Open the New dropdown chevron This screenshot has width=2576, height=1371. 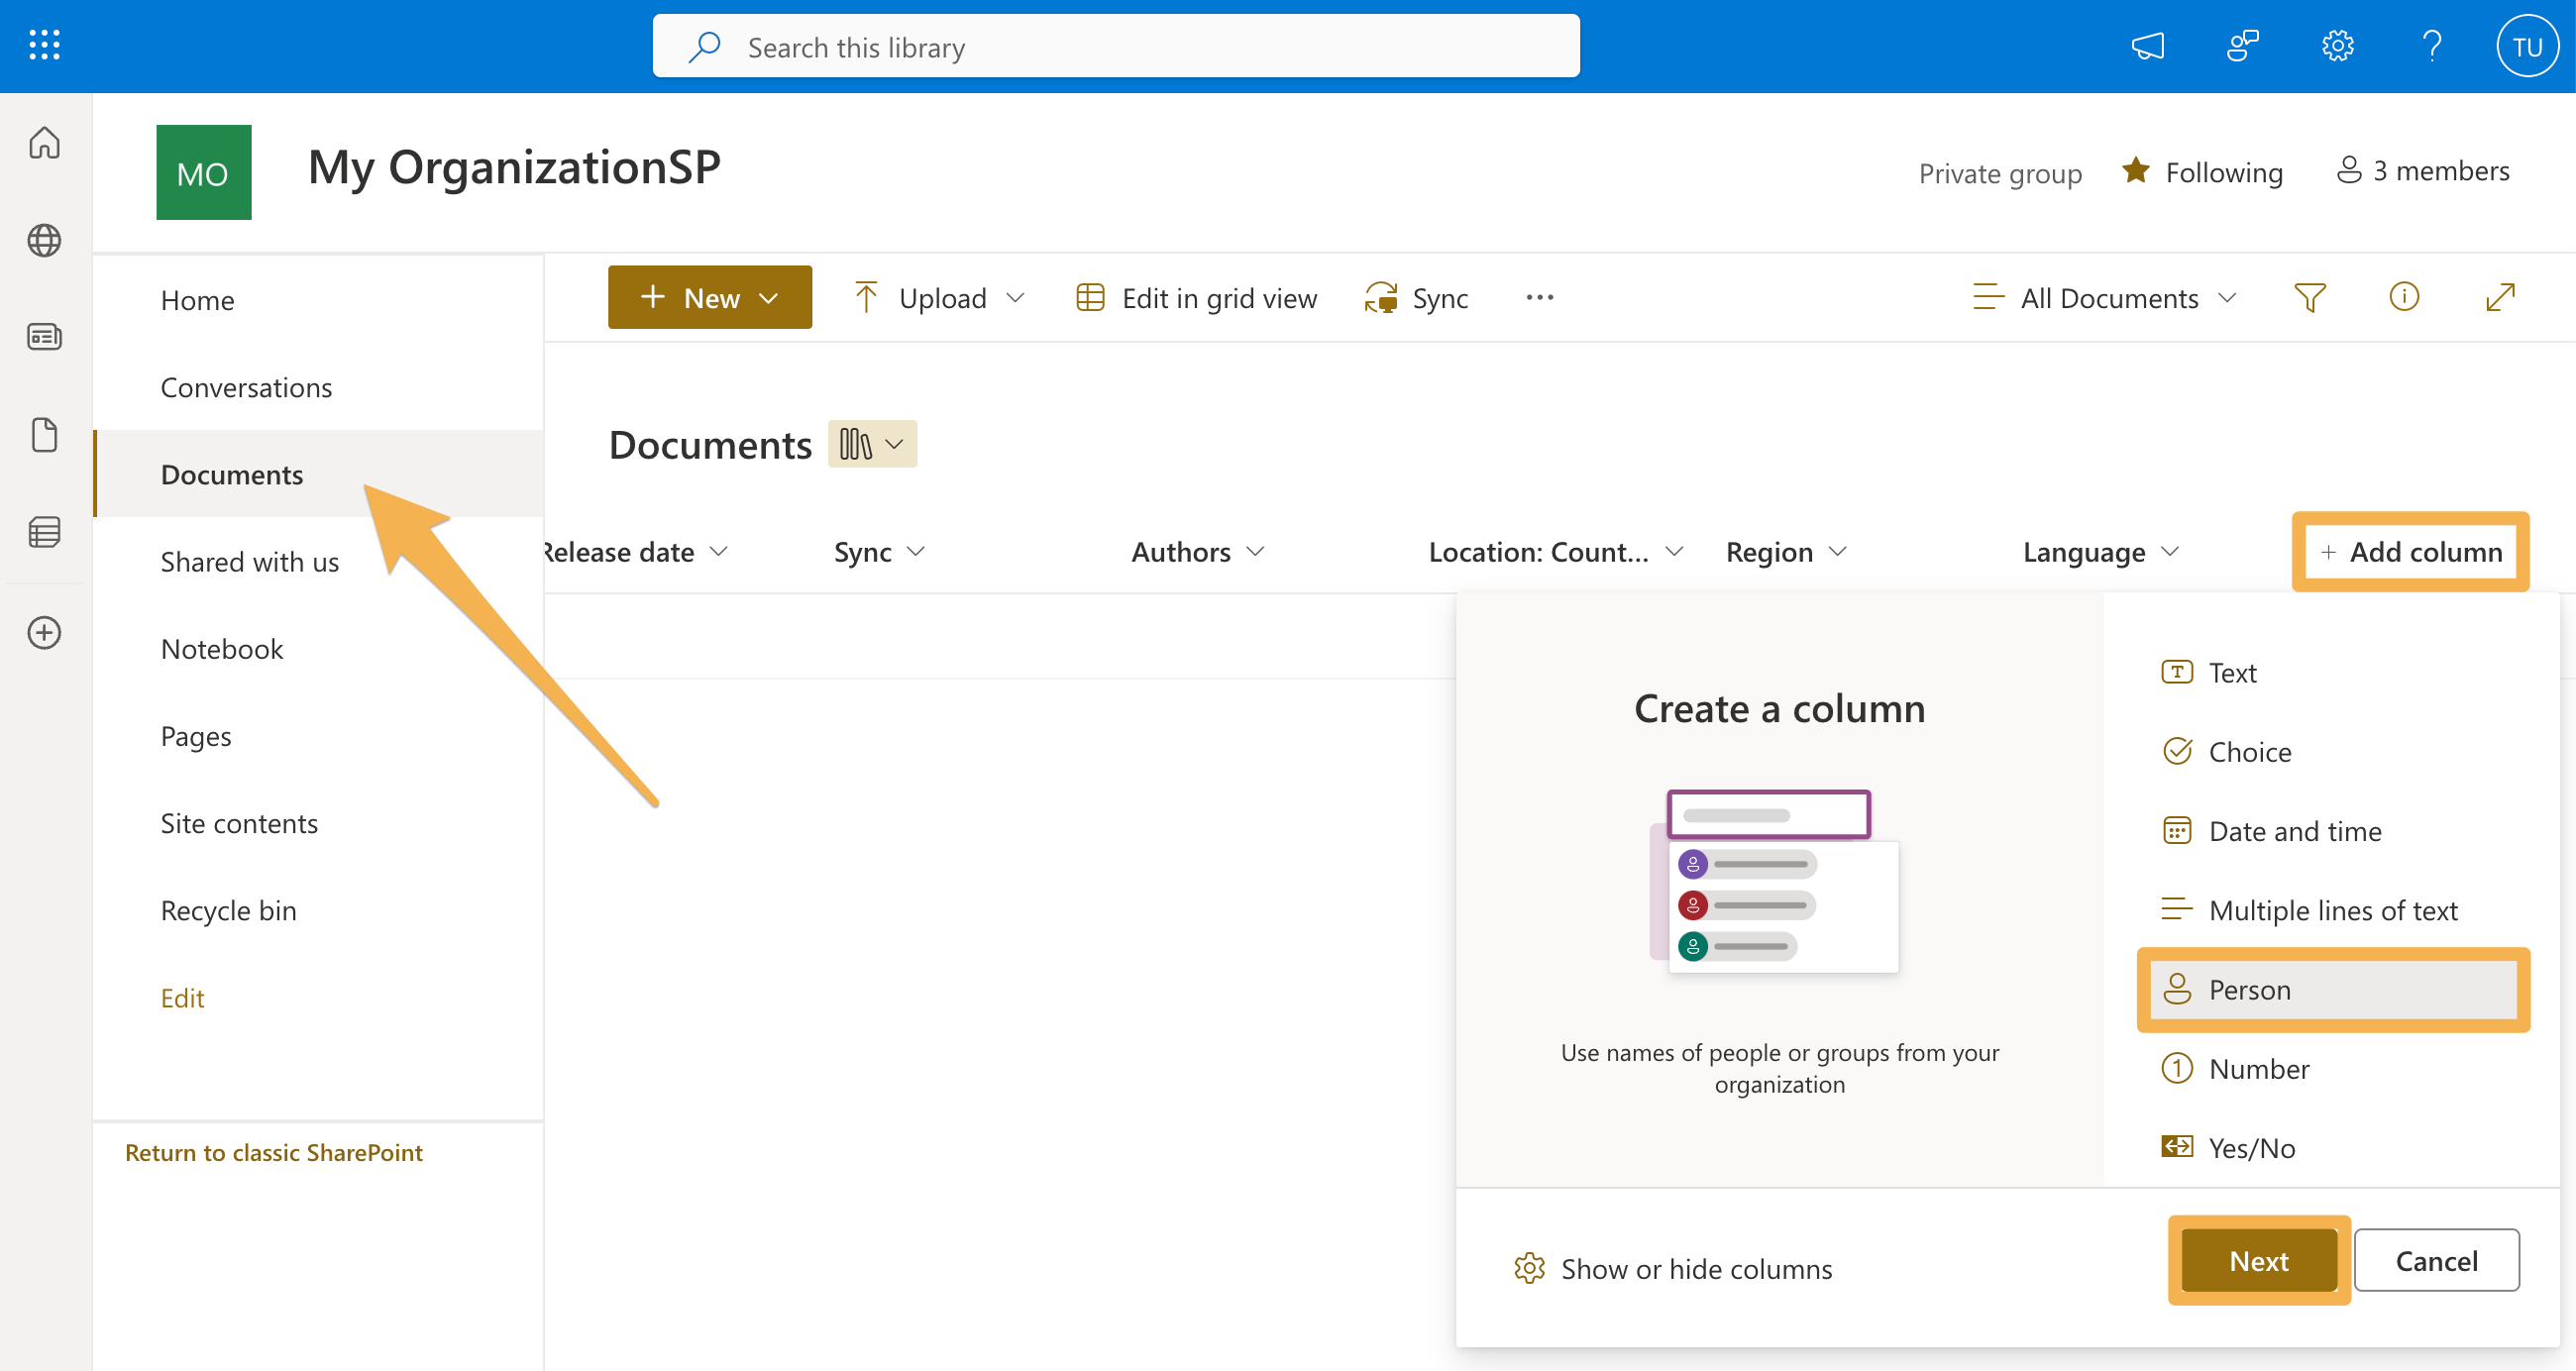(770, 297)
